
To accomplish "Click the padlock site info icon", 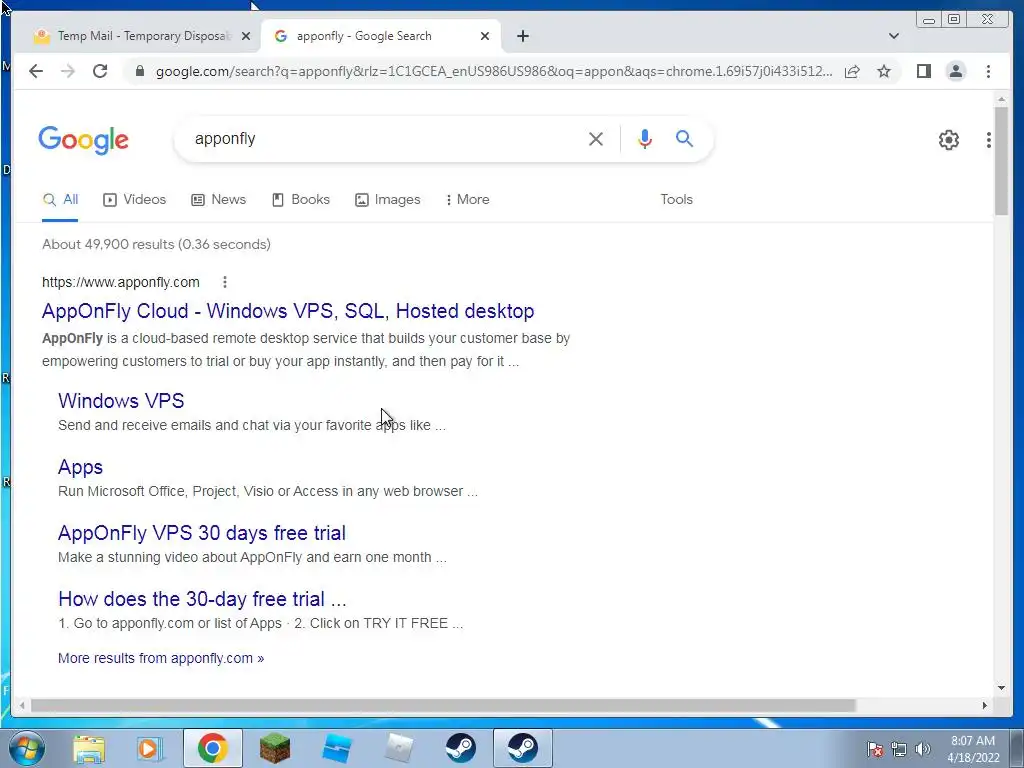I will pos(139,71).
